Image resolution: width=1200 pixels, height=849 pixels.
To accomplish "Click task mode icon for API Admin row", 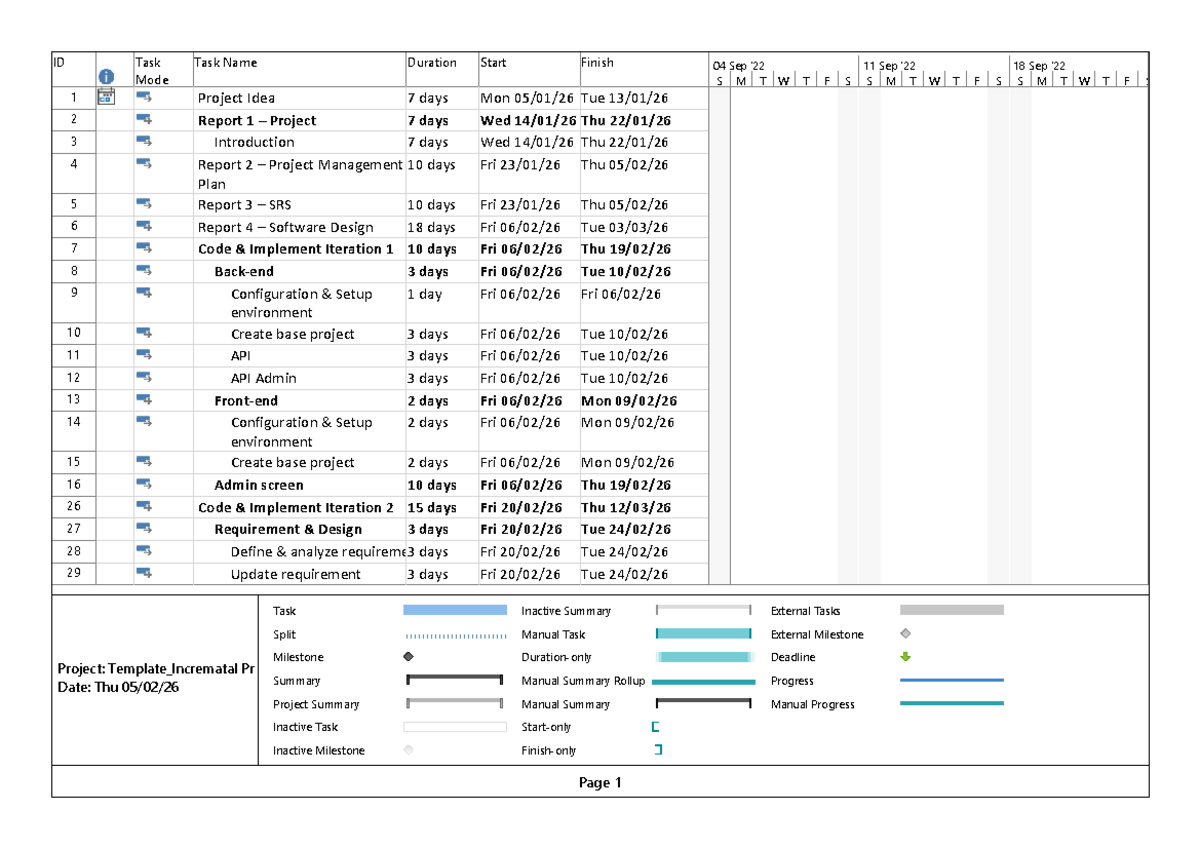I will pyautogui.click(x=143, y=377).
